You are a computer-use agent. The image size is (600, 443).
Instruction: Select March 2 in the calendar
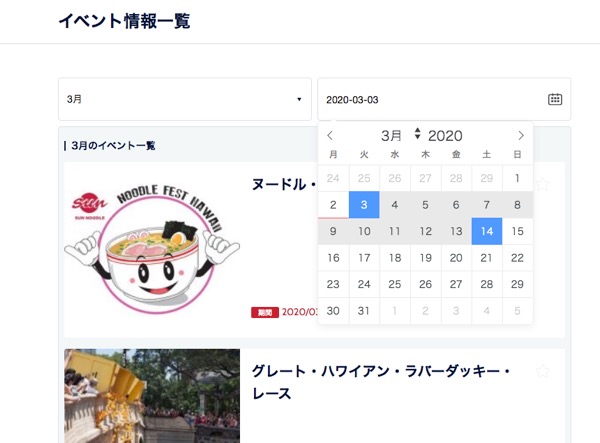point(333,205)
